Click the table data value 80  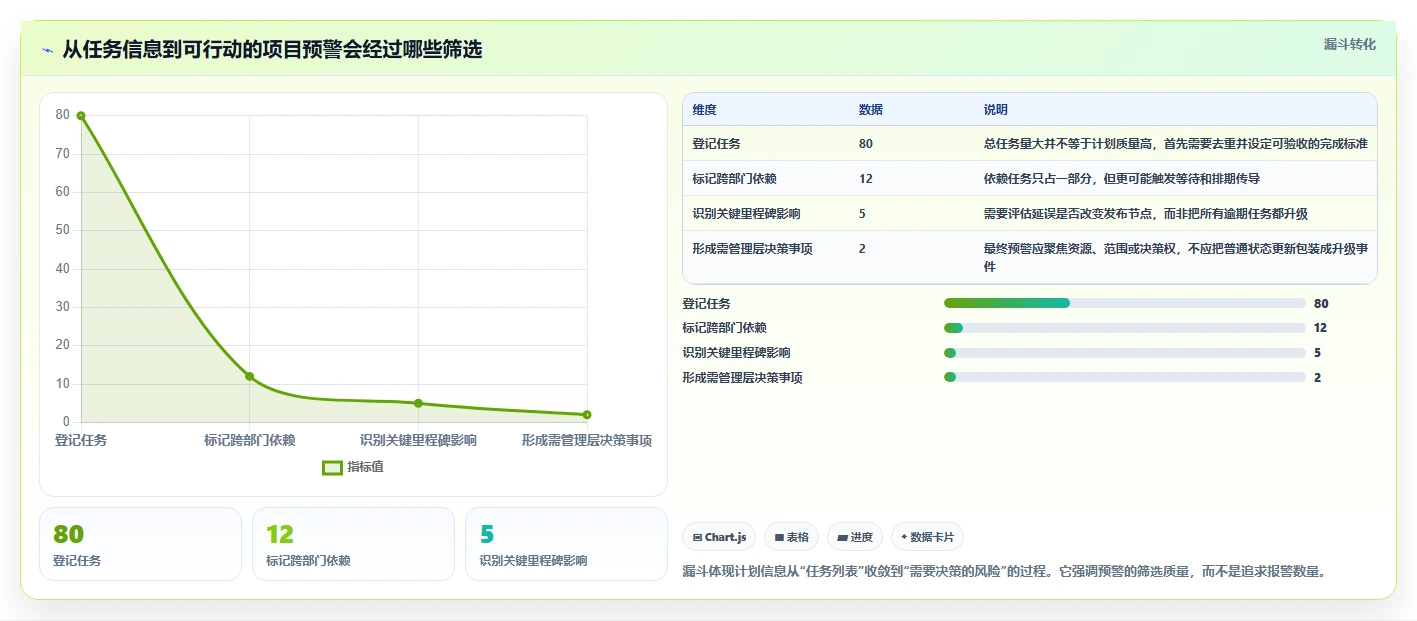865,144
